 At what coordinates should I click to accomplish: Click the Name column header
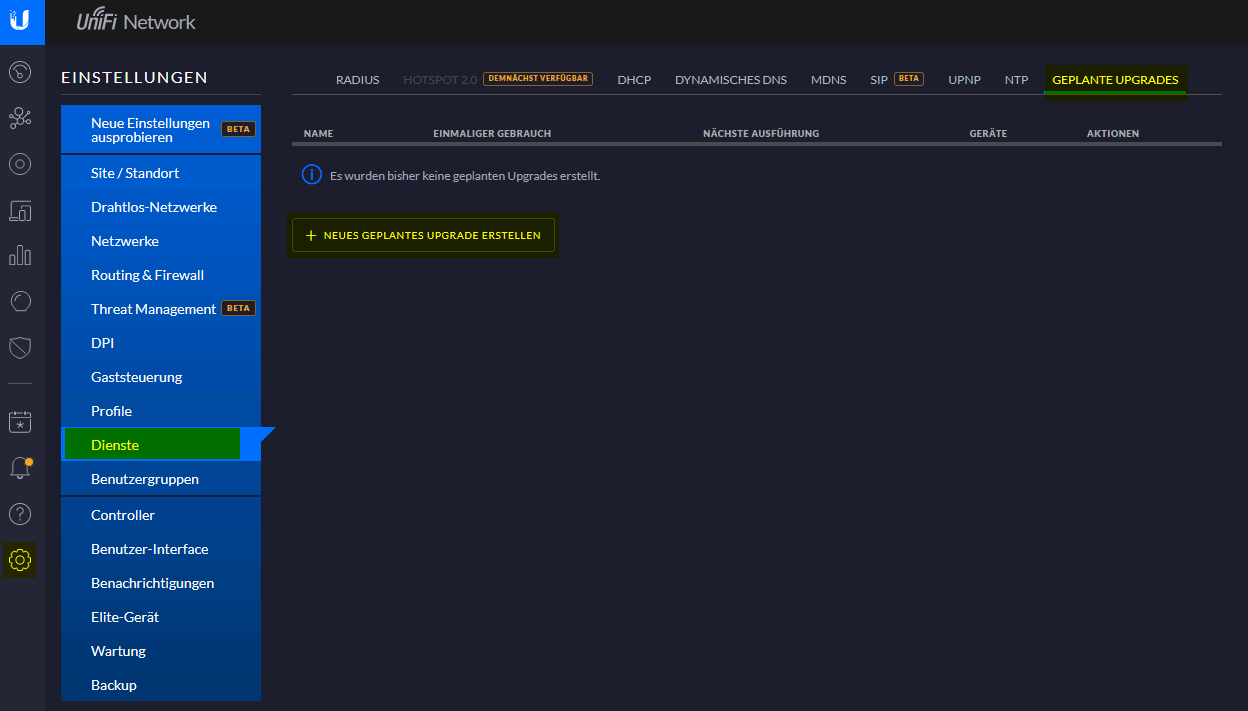click(318, 134)
